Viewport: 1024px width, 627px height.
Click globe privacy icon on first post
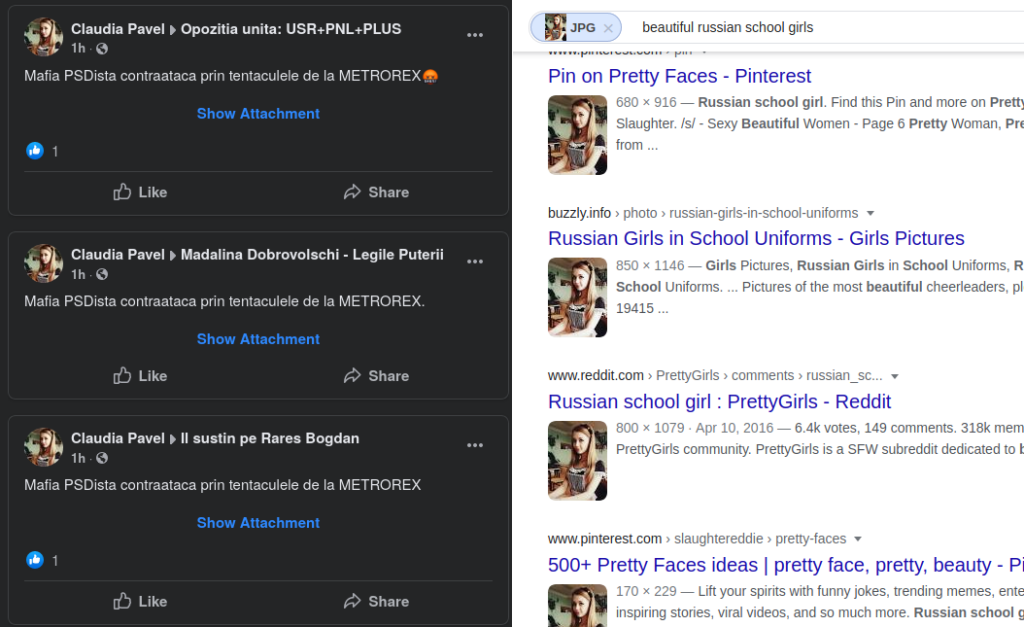click(102, 49)
